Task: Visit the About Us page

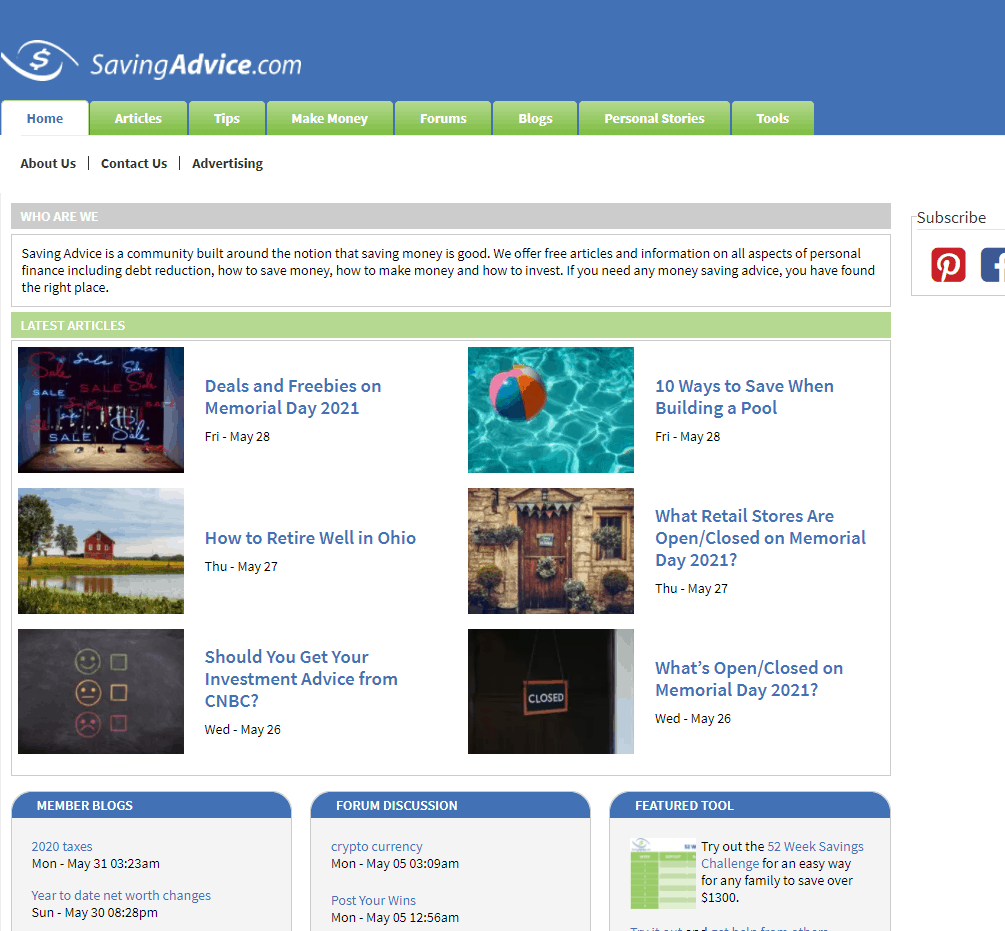Action: point(48,163)
